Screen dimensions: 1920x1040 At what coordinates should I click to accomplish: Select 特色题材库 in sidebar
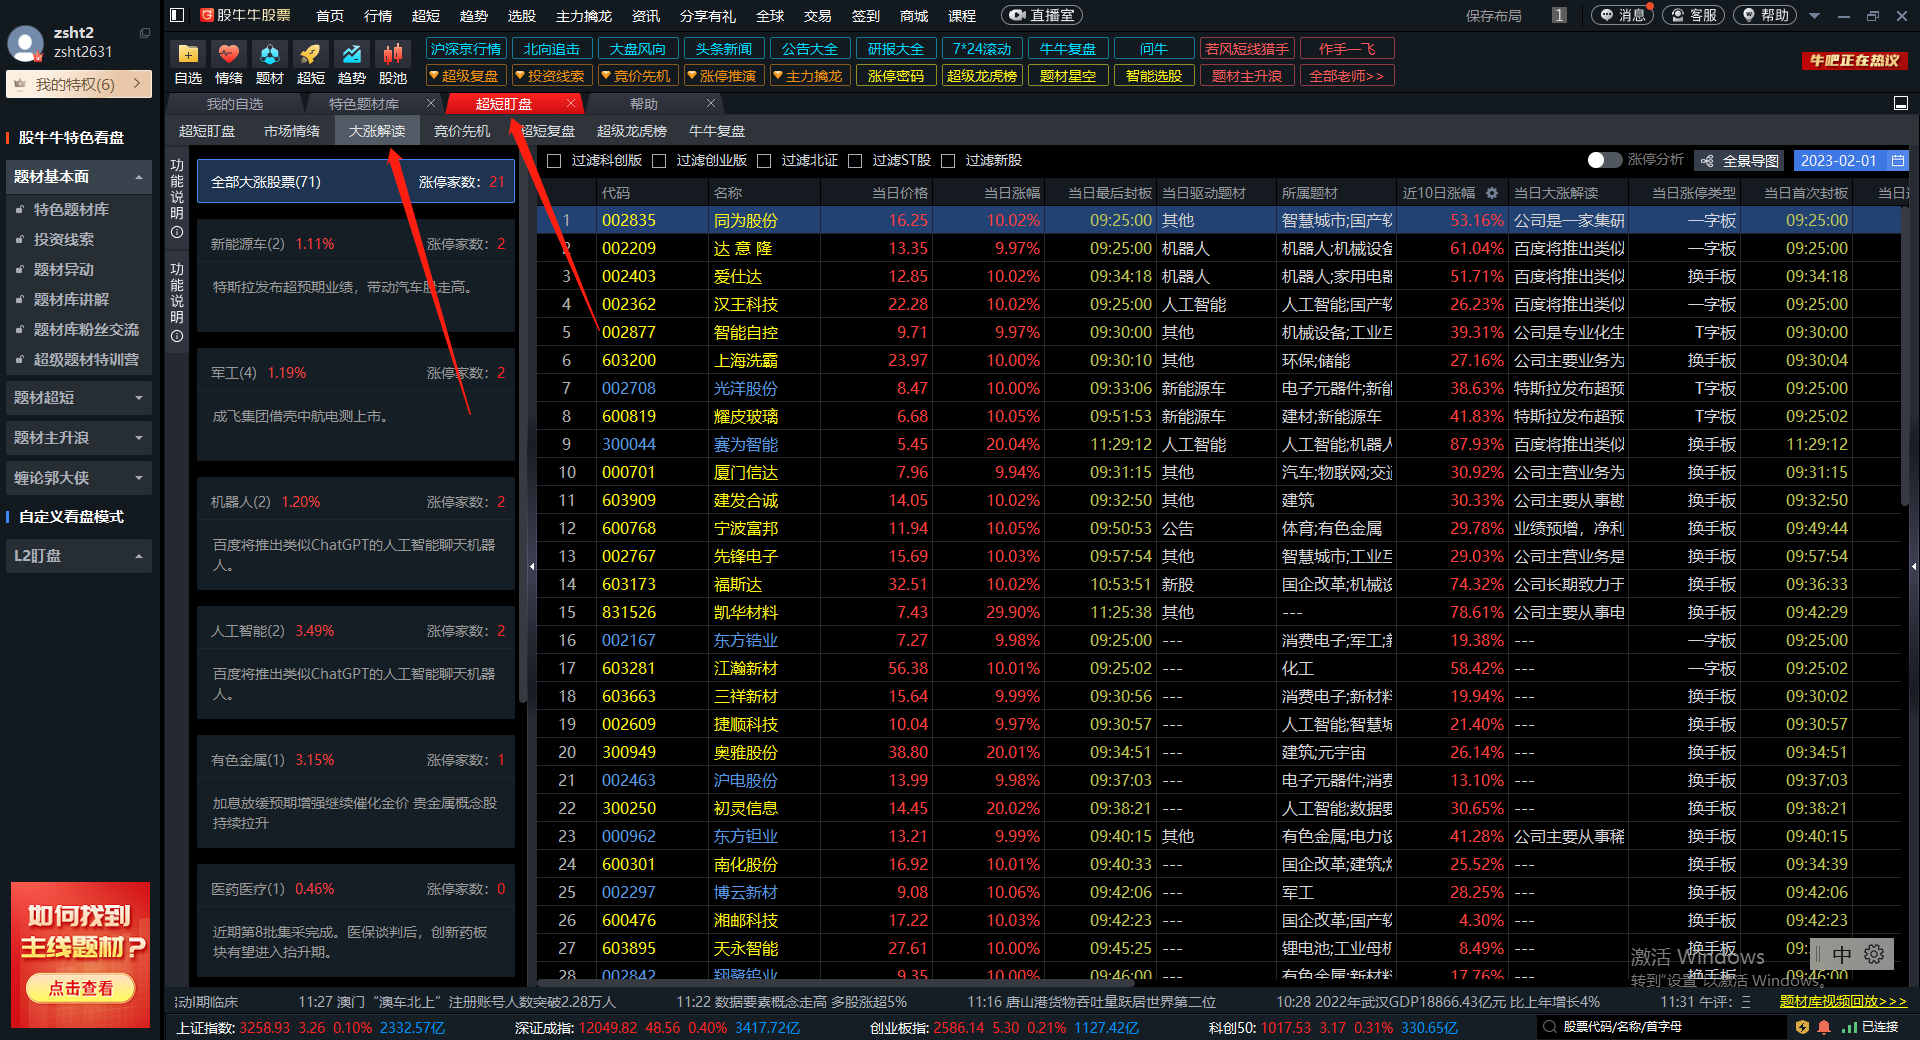click(x=71, y=209)
